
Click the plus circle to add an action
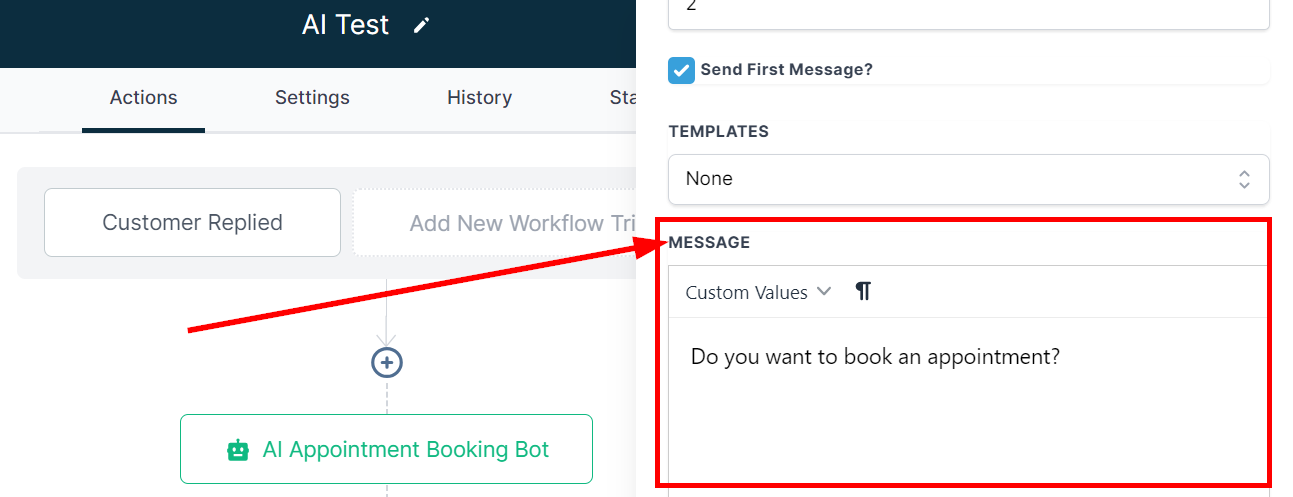click(387, 361)
